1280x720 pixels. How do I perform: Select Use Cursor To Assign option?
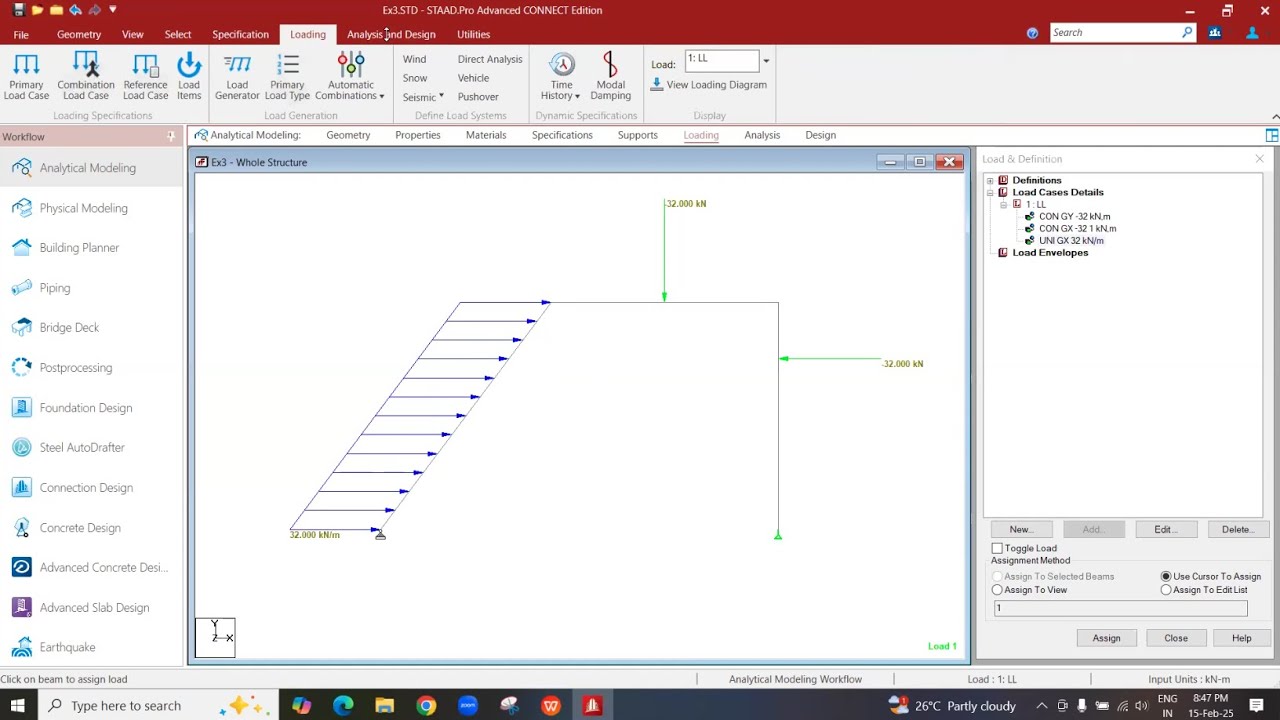coord(1166,577)
